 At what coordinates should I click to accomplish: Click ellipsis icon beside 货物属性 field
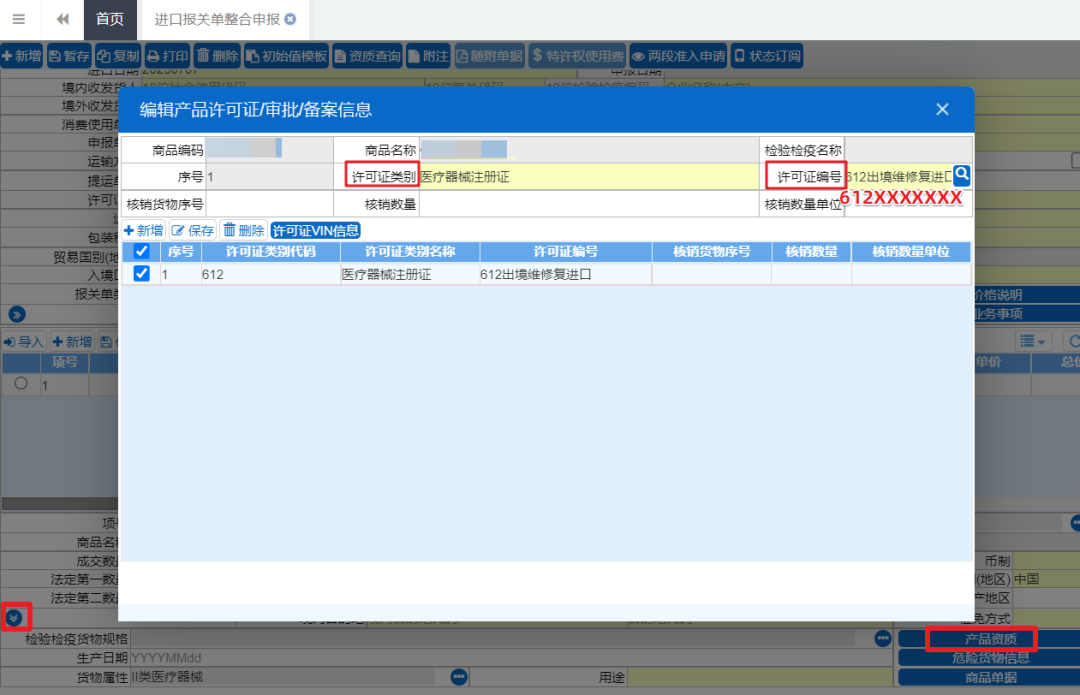click(x=459, y=677)
